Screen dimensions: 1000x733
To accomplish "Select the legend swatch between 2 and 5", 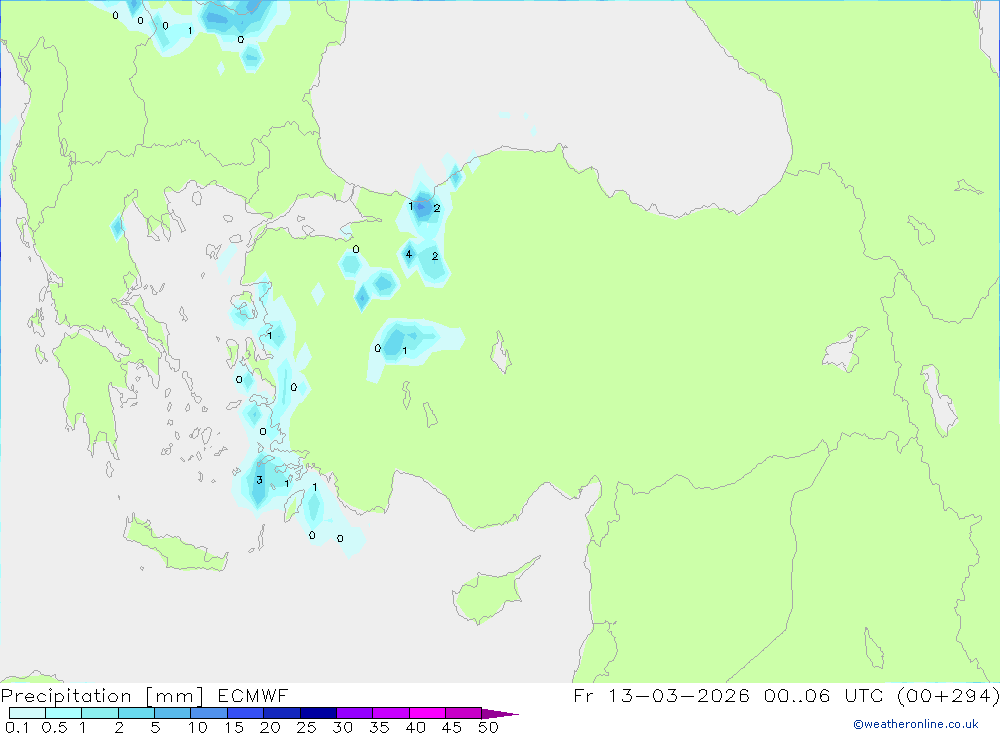I will 136,713.
